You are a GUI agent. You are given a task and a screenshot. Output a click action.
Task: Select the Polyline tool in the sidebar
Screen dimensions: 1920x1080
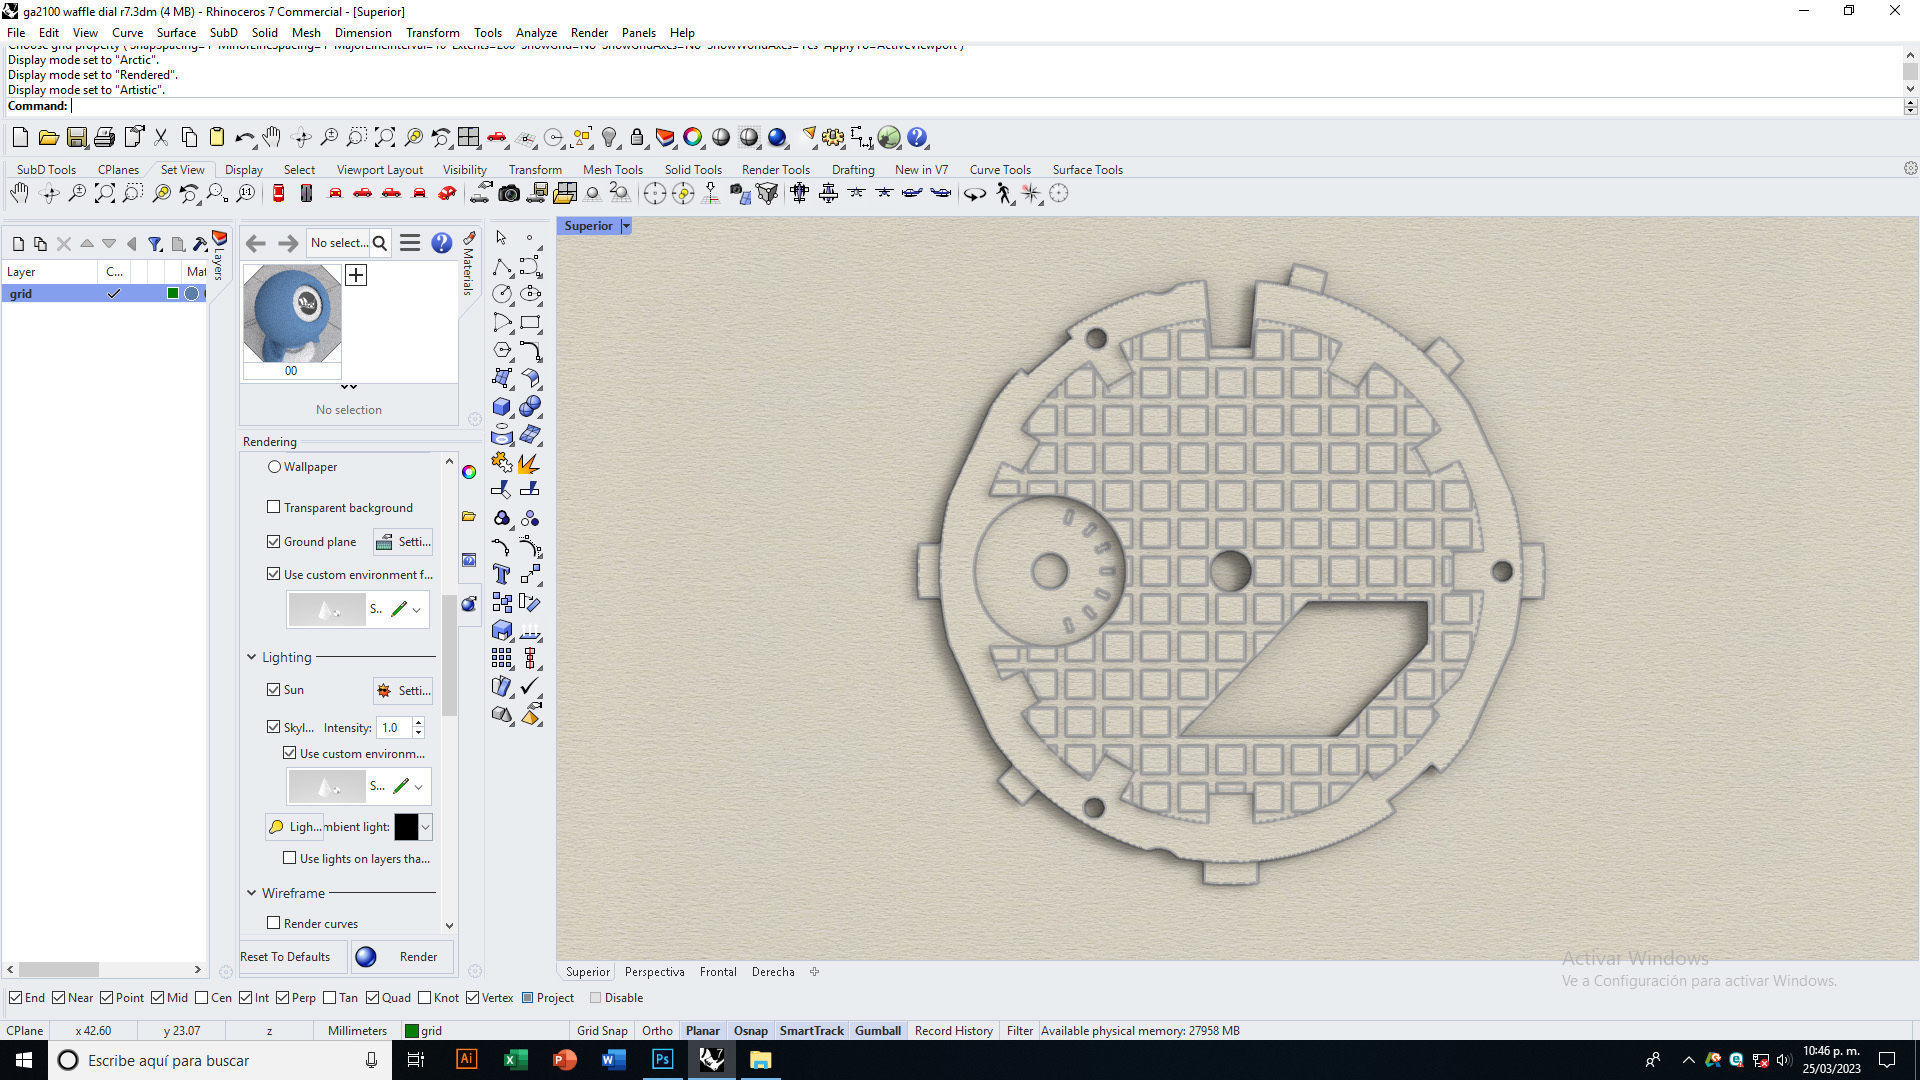[502, 266]
